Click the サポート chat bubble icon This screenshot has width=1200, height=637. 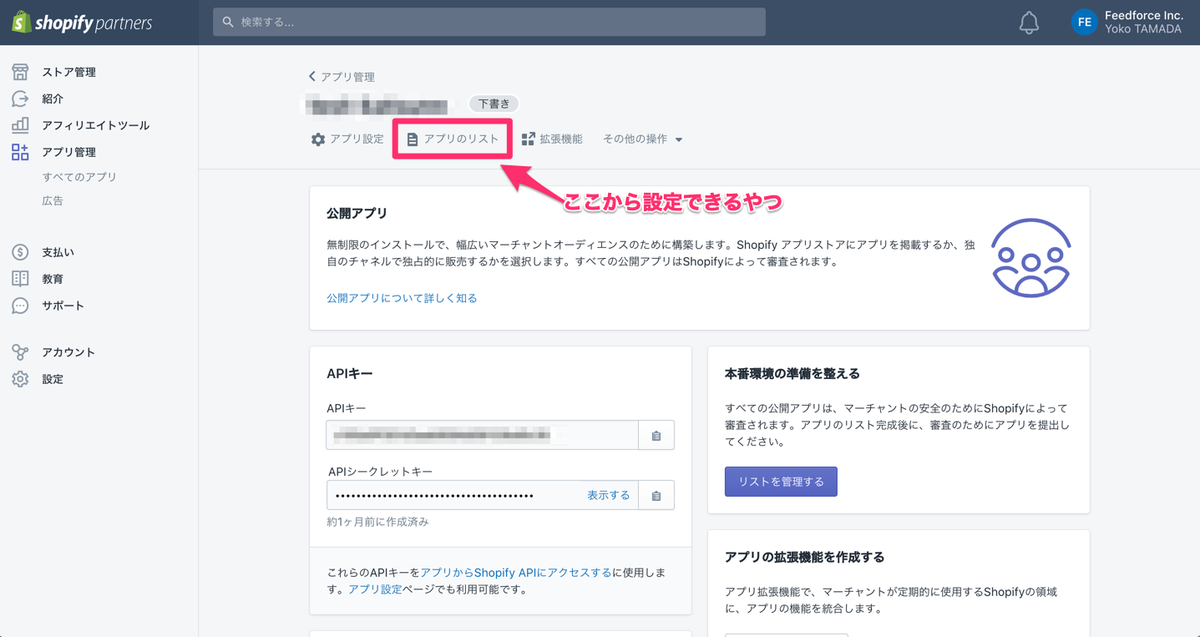(x=20, y=305)
